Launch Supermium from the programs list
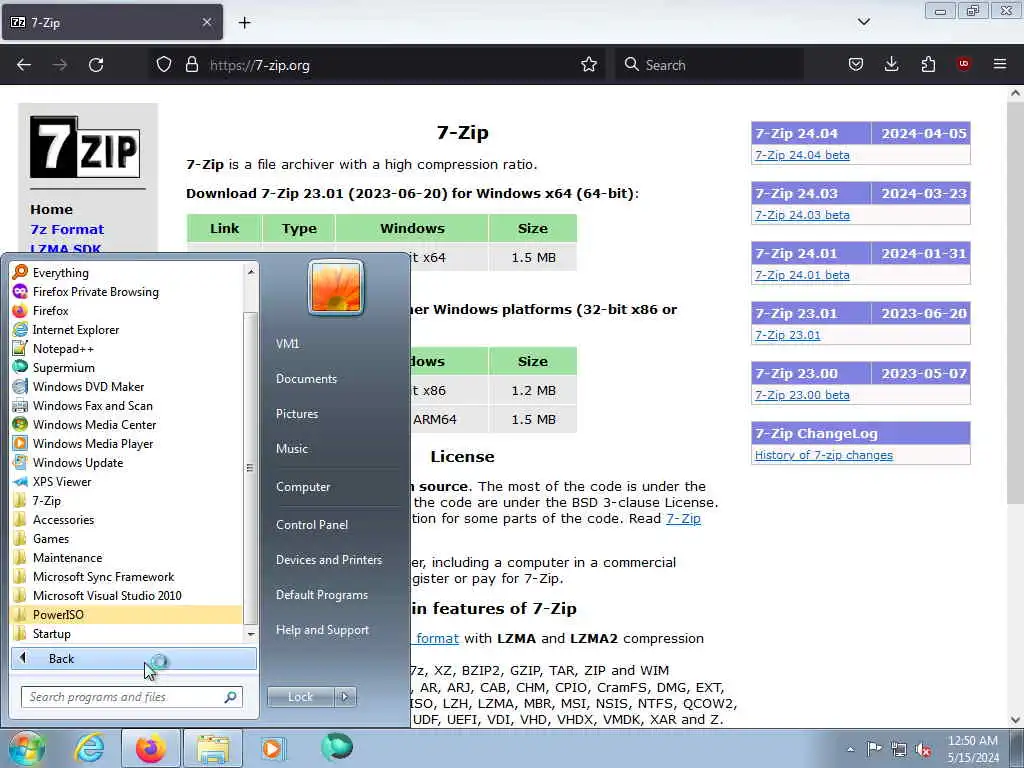This screenshot has width=1024, height=768. click(63, 367)
